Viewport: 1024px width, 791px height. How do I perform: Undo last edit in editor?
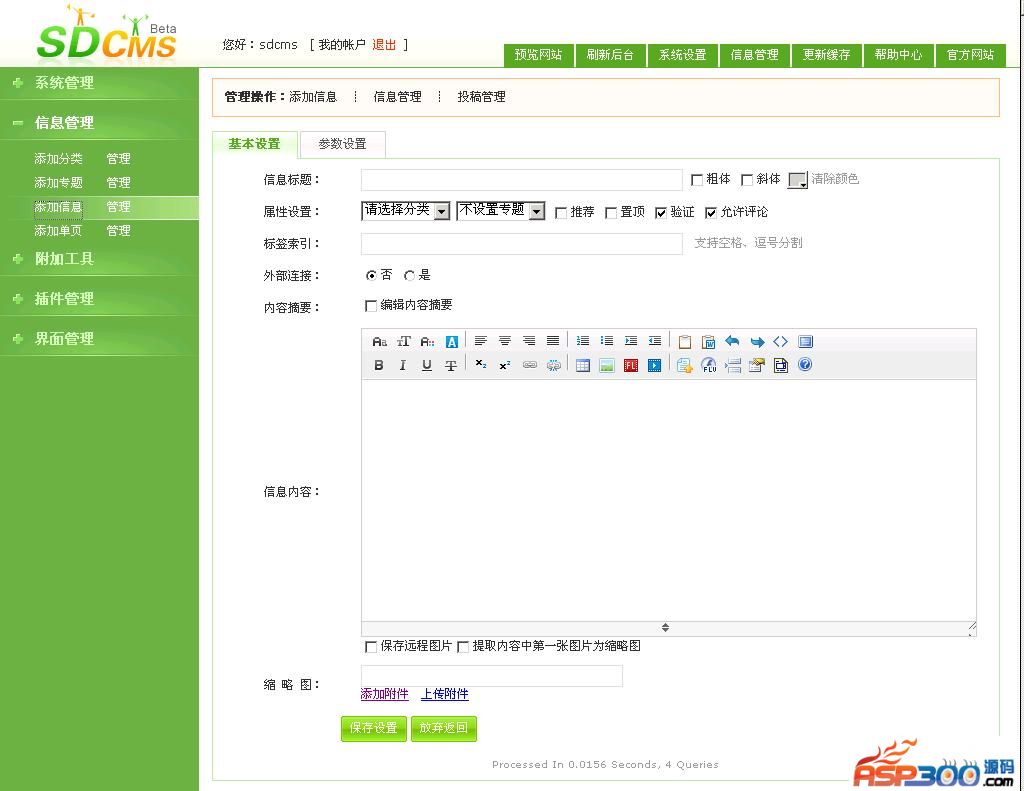coord(733,341)
